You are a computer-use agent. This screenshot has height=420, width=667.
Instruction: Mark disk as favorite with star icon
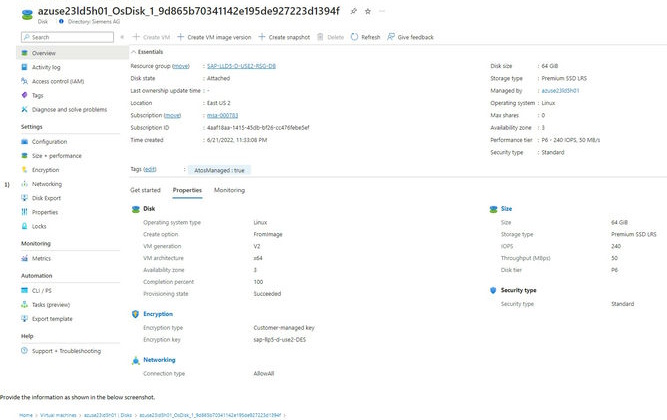[368, 11]
